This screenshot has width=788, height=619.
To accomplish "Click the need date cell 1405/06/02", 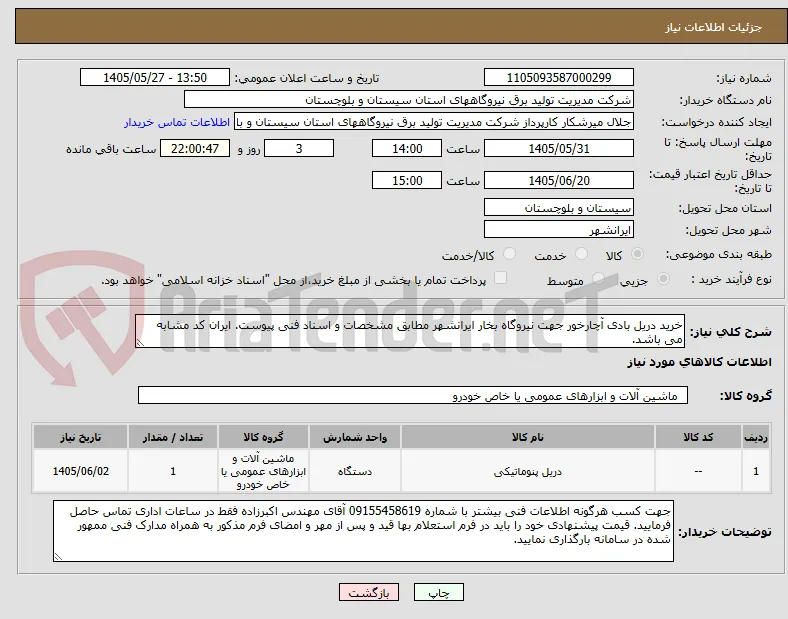I will (80, 471).
